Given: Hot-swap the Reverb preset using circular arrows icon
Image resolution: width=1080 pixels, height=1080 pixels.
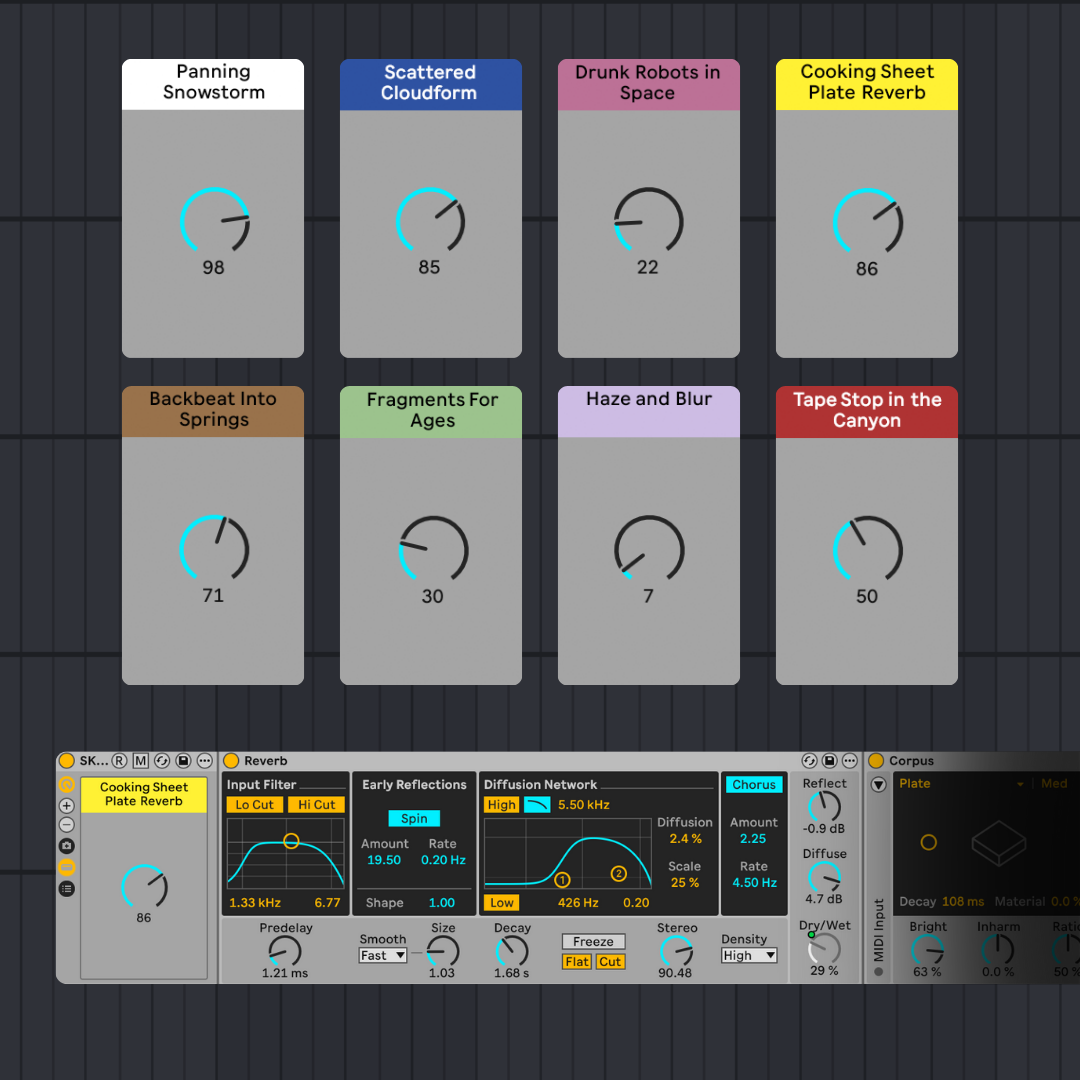Looking at the screenshot, I should [810, 761].
